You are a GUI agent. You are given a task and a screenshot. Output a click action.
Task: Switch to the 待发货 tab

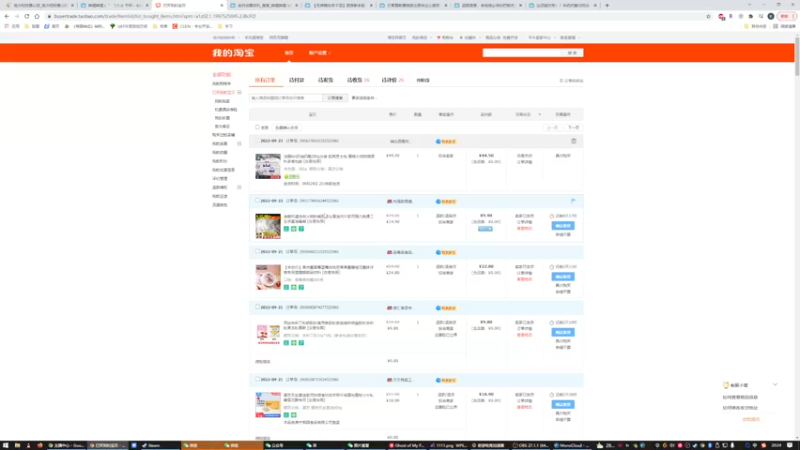point(326,80)
